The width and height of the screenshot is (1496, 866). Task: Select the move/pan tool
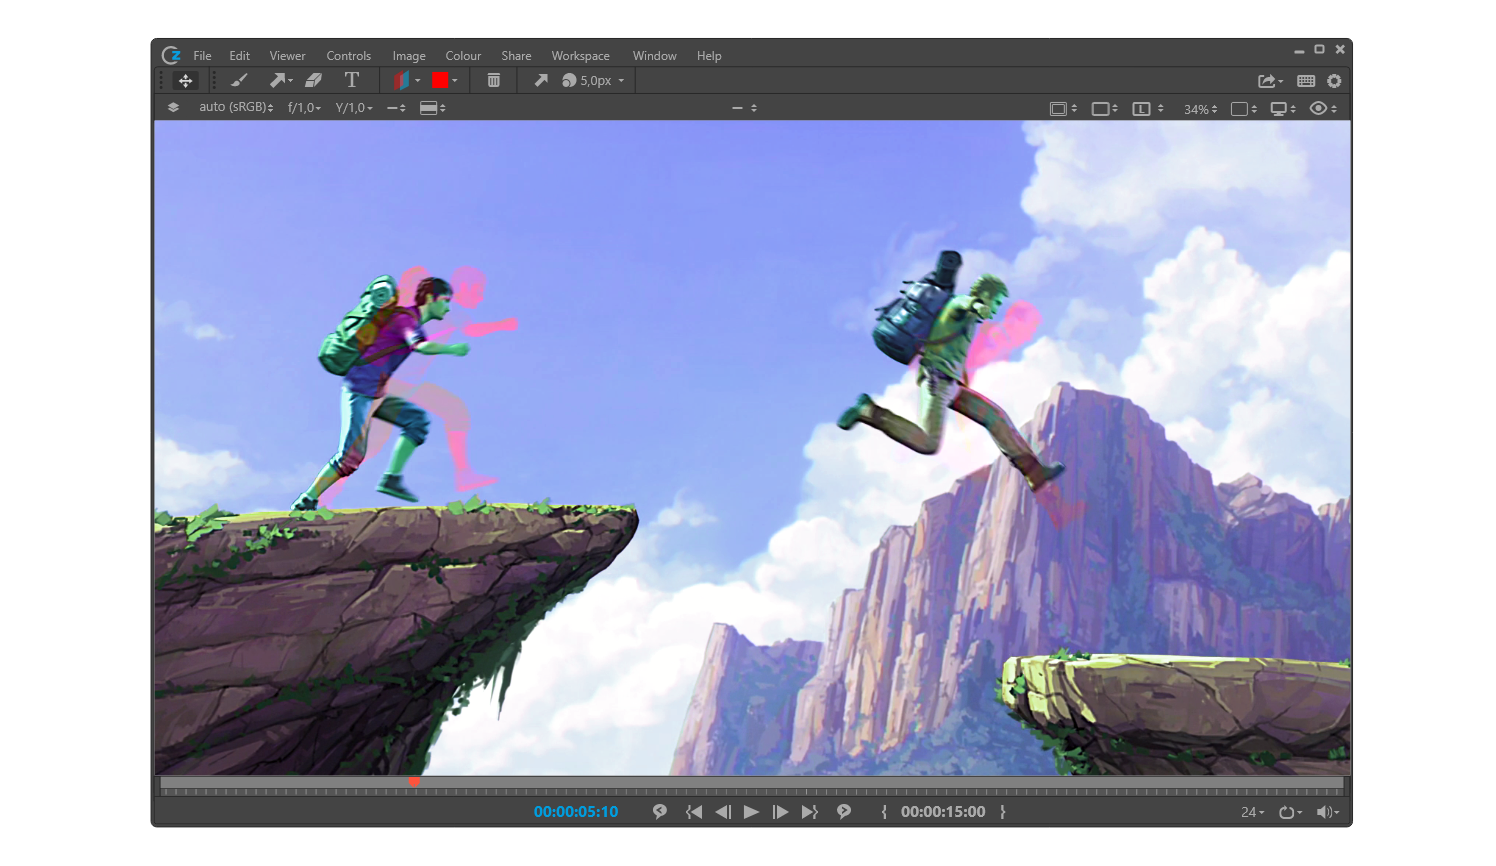point(185,80)
